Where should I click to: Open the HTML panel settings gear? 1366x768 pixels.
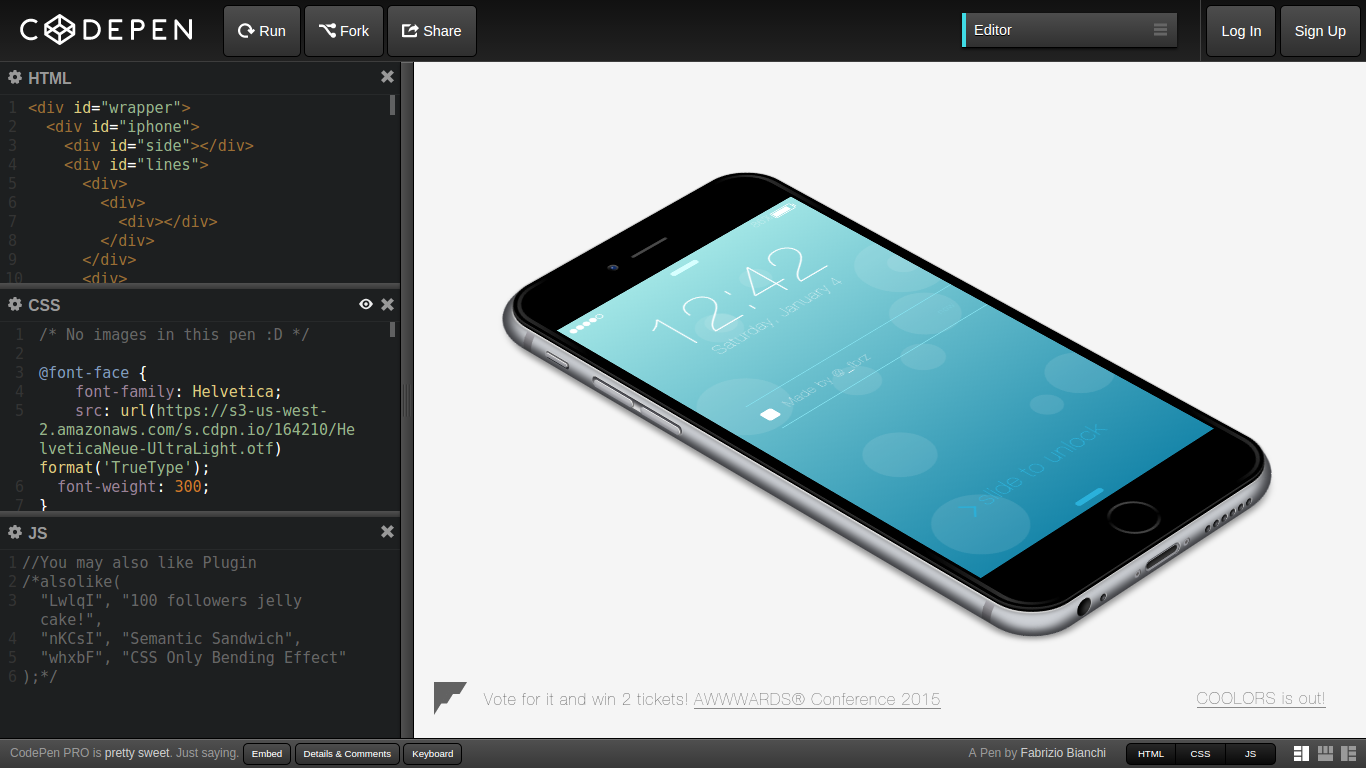click(14, 78)
